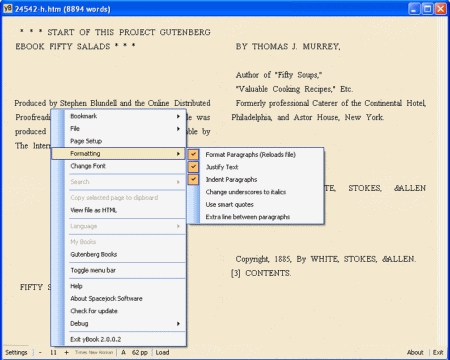450x360 pixels.
Task: Select Toggle menu bar option
Action: point(118,270)
